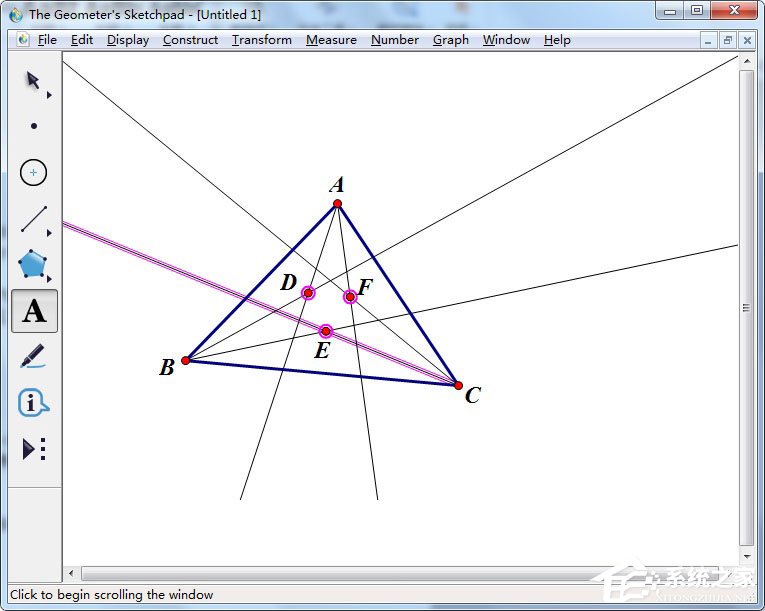Choose the Marker pen tool
The image size is (765, 611).
[x=33, y=356]
